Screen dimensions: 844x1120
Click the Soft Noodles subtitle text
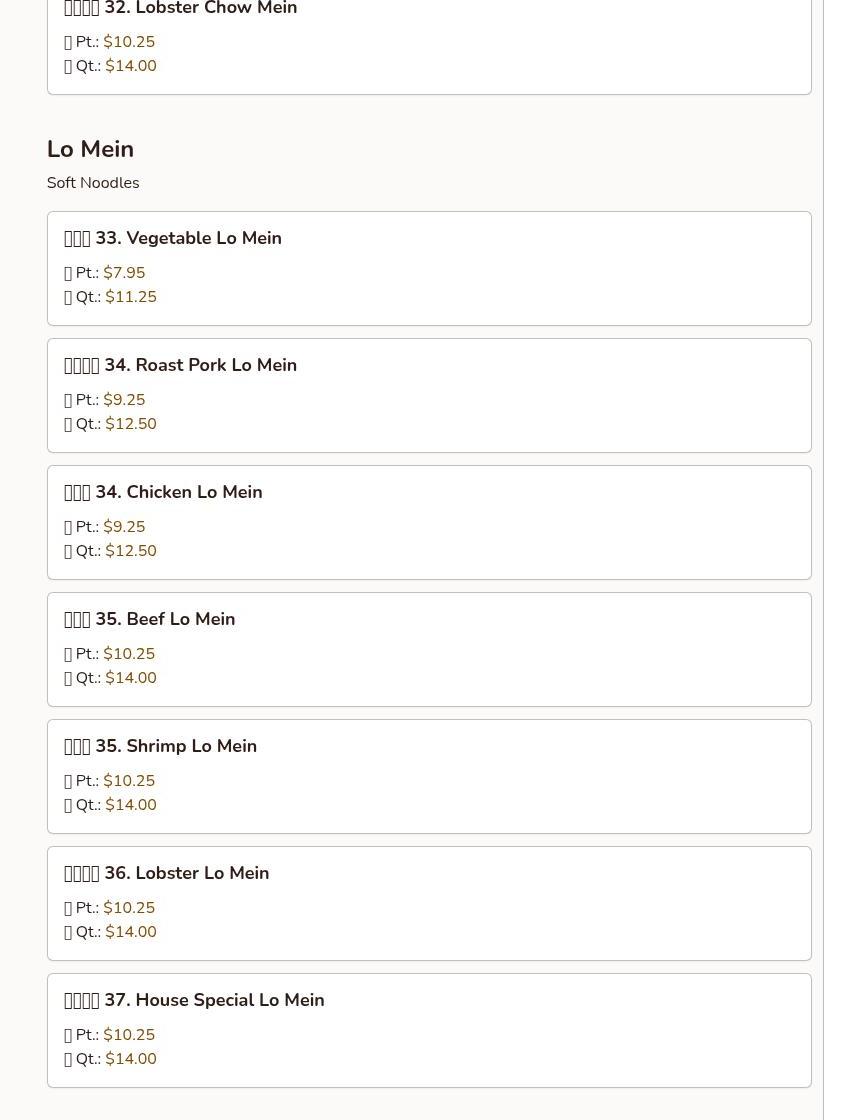[93, 183]
